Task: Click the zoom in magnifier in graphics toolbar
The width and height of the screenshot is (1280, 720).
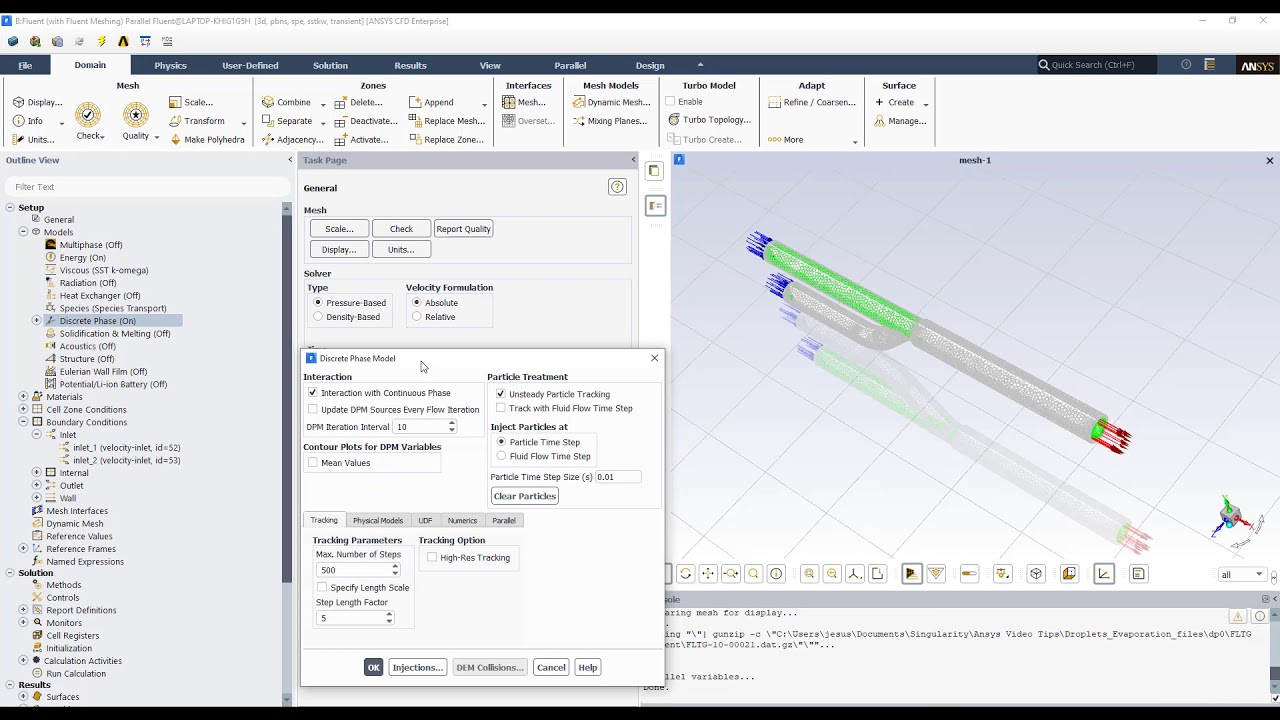Action: coord(809,574)
